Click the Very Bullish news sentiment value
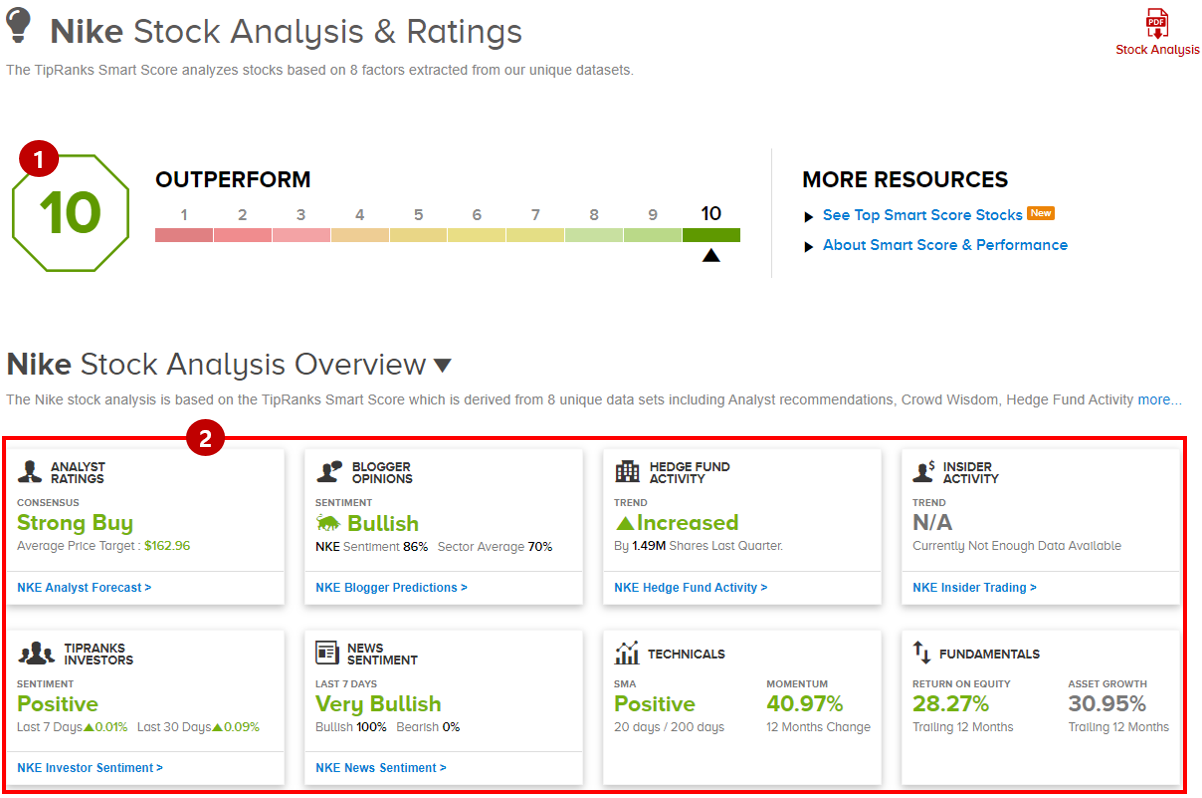The image size is (1202, 798). (378, 704)
